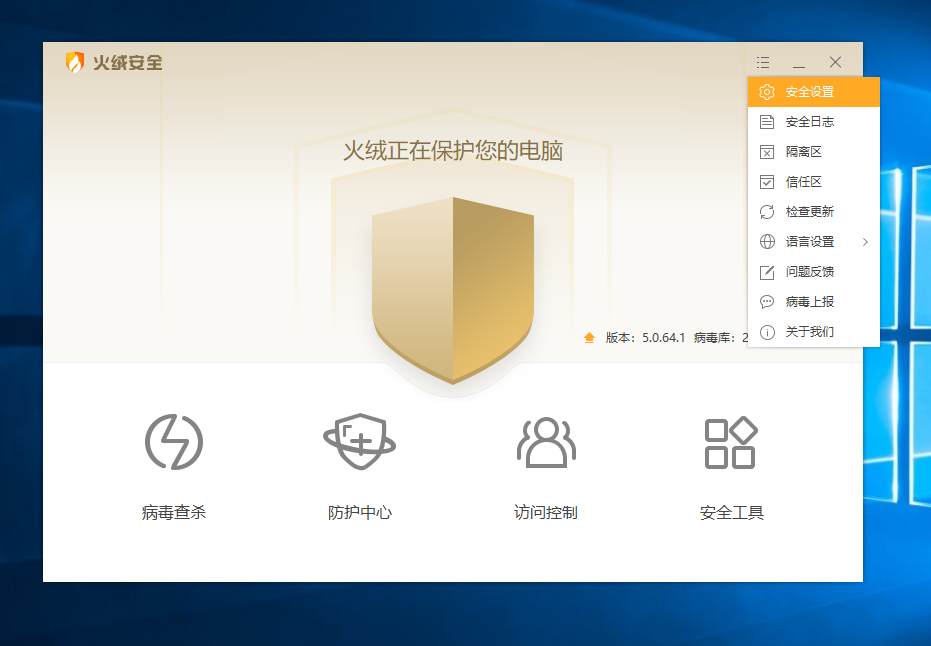Click the squares security tools icon
931x646 pixels.
click(732, 443)
